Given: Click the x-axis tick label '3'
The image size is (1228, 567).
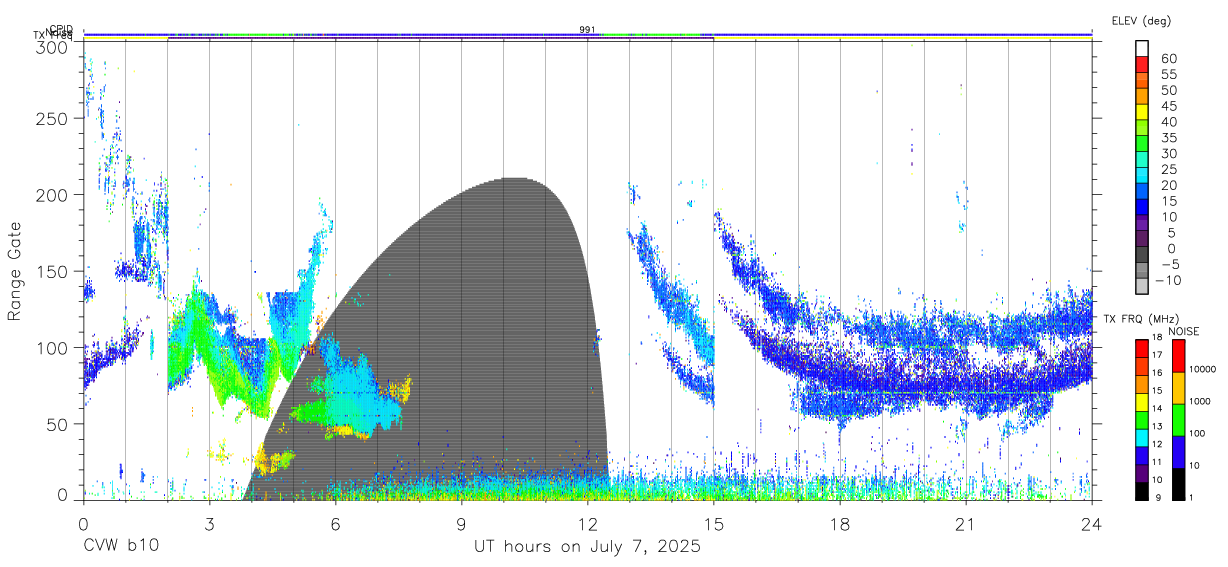Looking at the screenshot, I should pyautogui.click(x=209, y=523).
